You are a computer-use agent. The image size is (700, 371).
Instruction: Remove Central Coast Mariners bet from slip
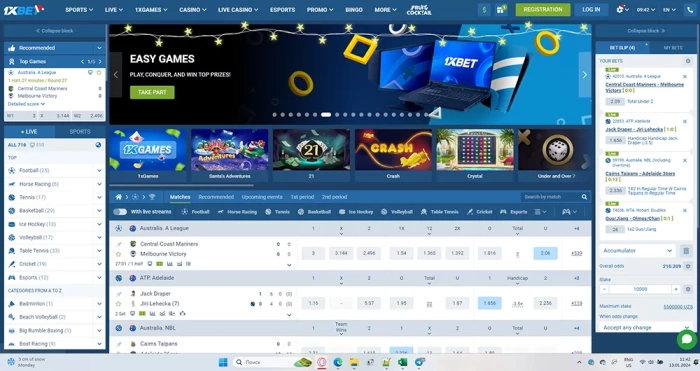(685, 77)
